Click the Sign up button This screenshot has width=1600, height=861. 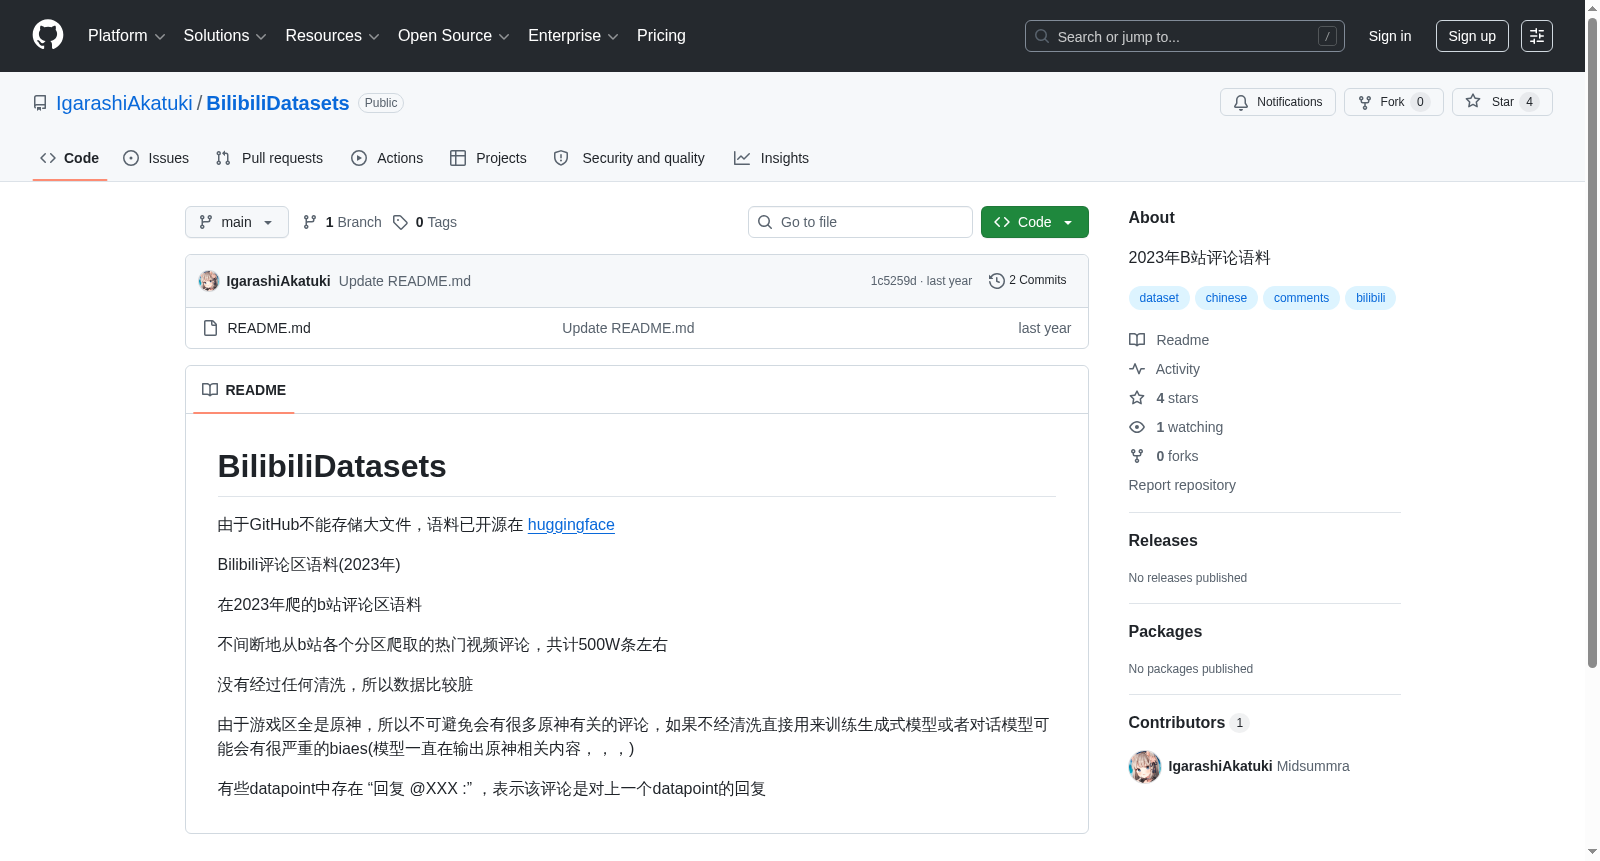[x=1472, y=36]
